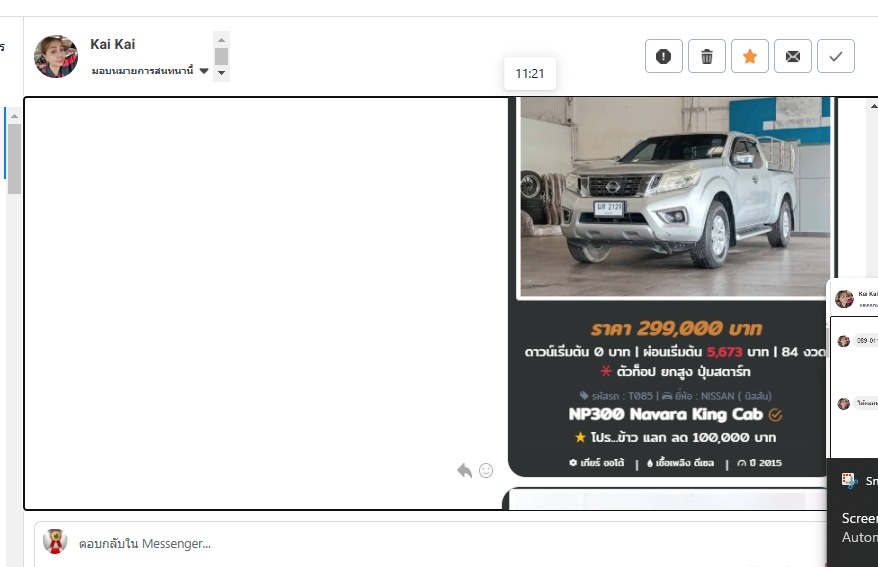Click the spam report exclamation icon
Viewport: 878px width, 567px height.
[664, 56]
